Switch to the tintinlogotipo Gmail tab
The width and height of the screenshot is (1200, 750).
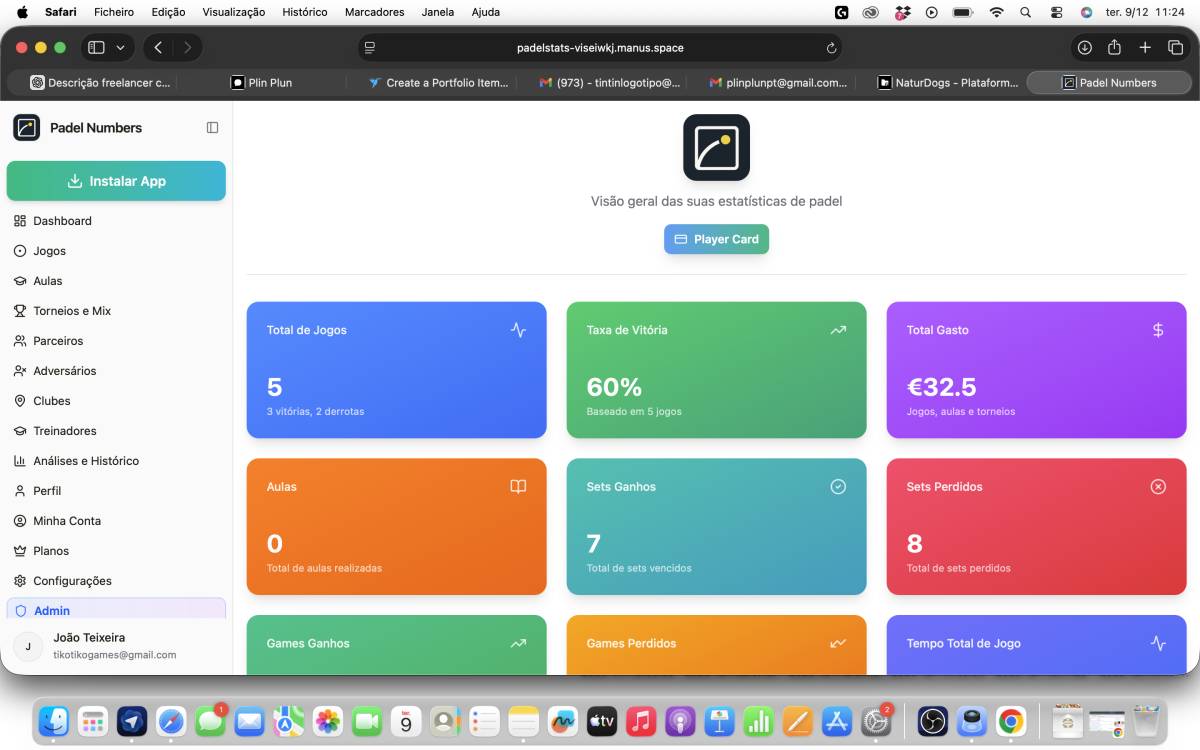coord(609,83)
